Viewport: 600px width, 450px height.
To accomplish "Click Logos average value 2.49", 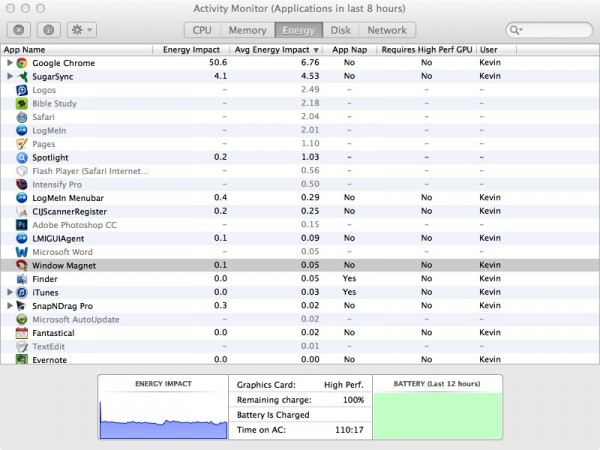I will pos(310,89).
